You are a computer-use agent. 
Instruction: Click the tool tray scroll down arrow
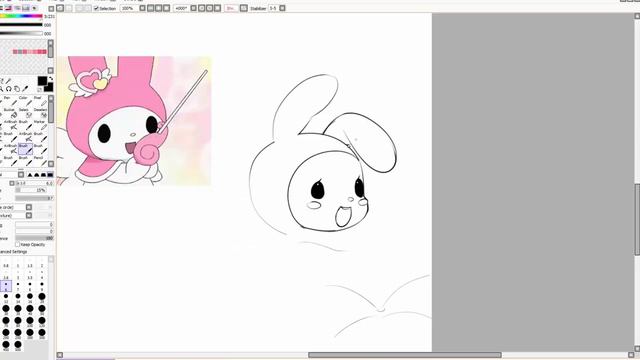[51, 164]
